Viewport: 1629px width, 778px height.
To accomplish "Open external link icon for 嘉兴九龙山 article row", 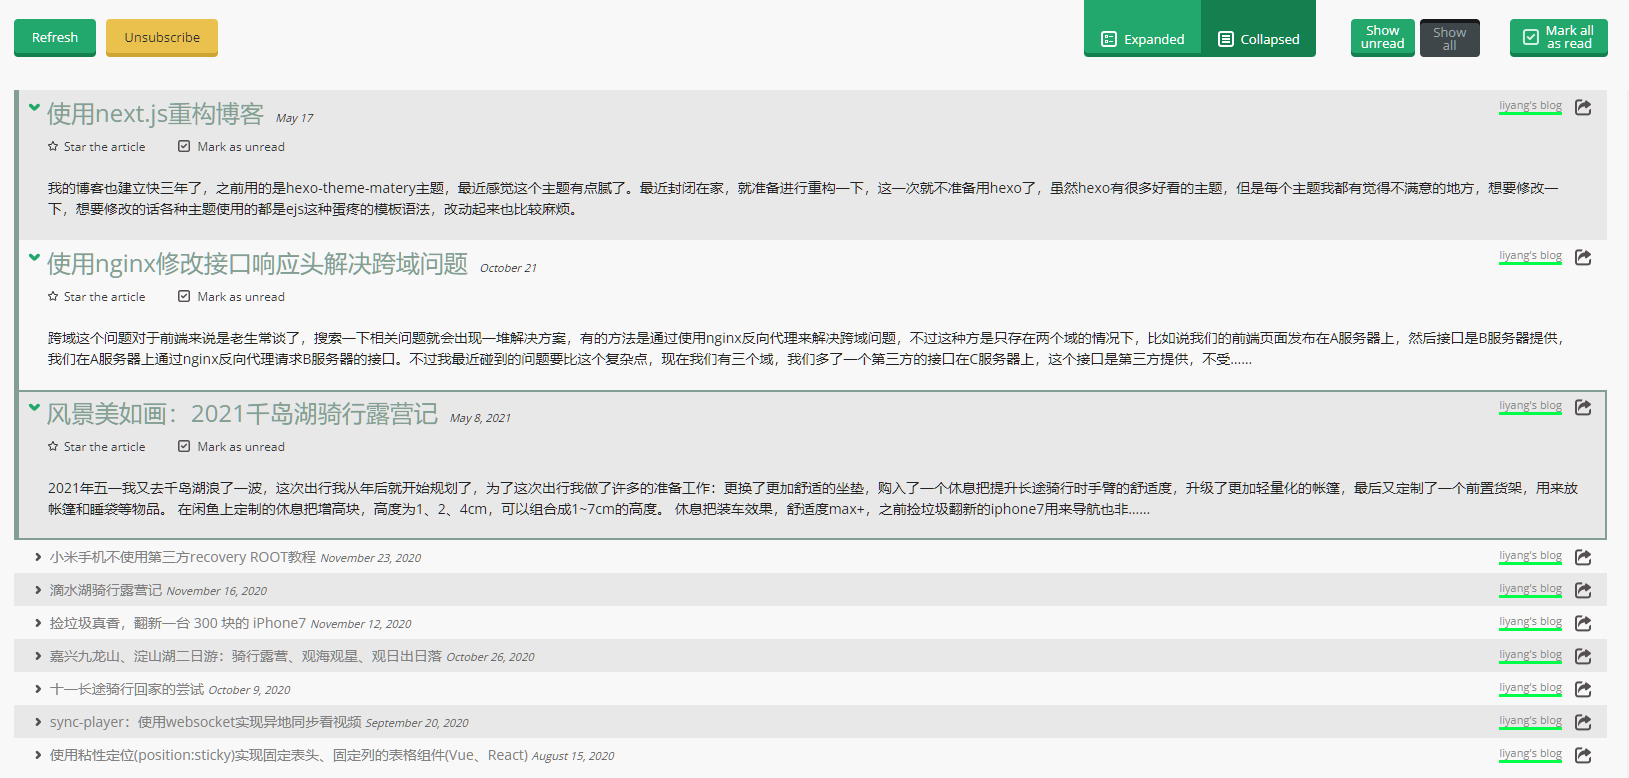I will [1583, 656].
